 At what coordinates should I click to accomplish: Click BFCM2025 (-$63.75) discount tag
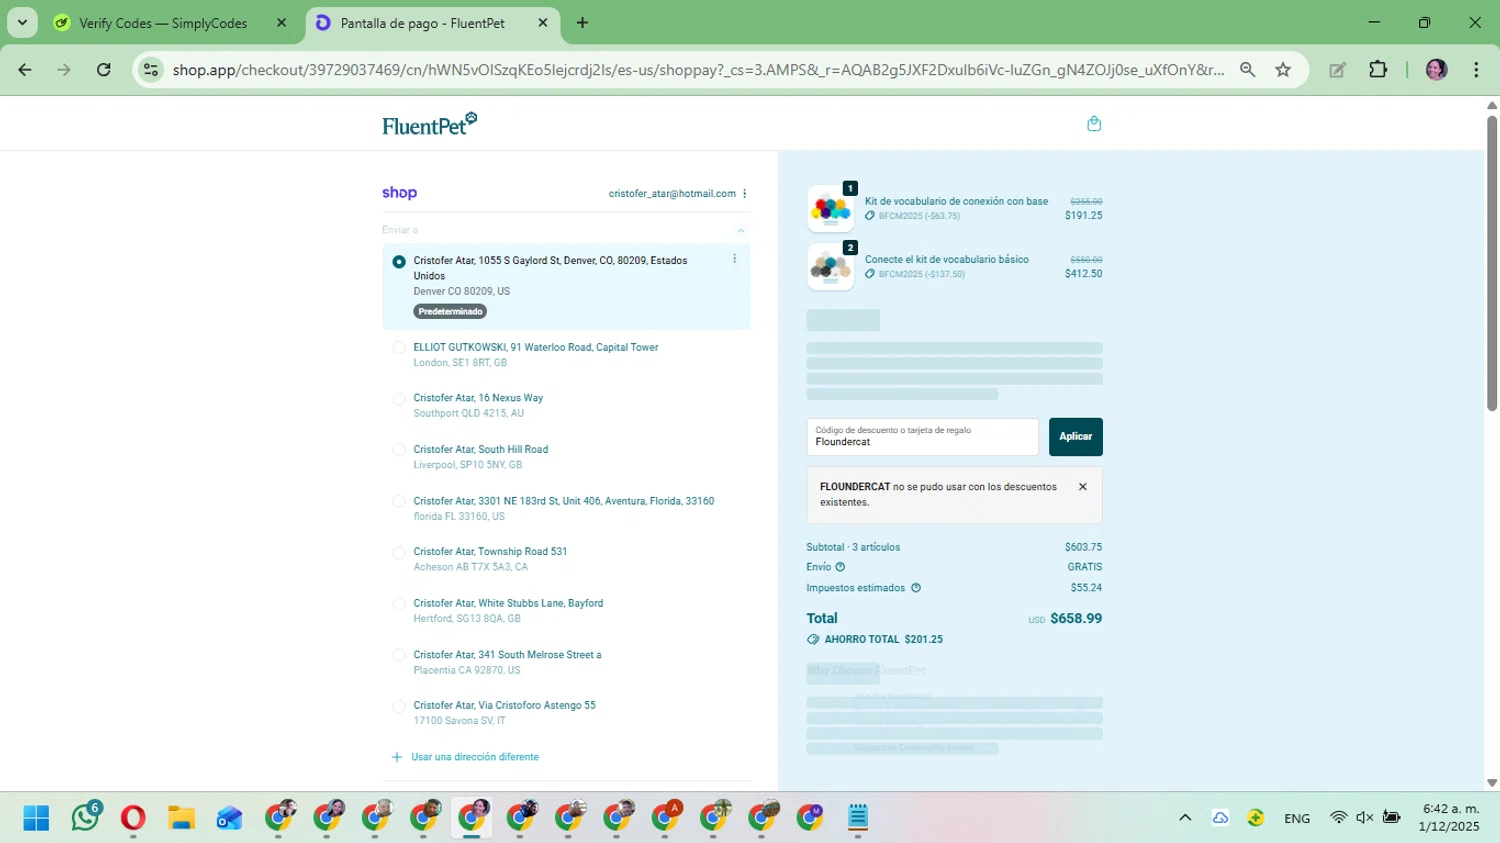click(913, 216)
